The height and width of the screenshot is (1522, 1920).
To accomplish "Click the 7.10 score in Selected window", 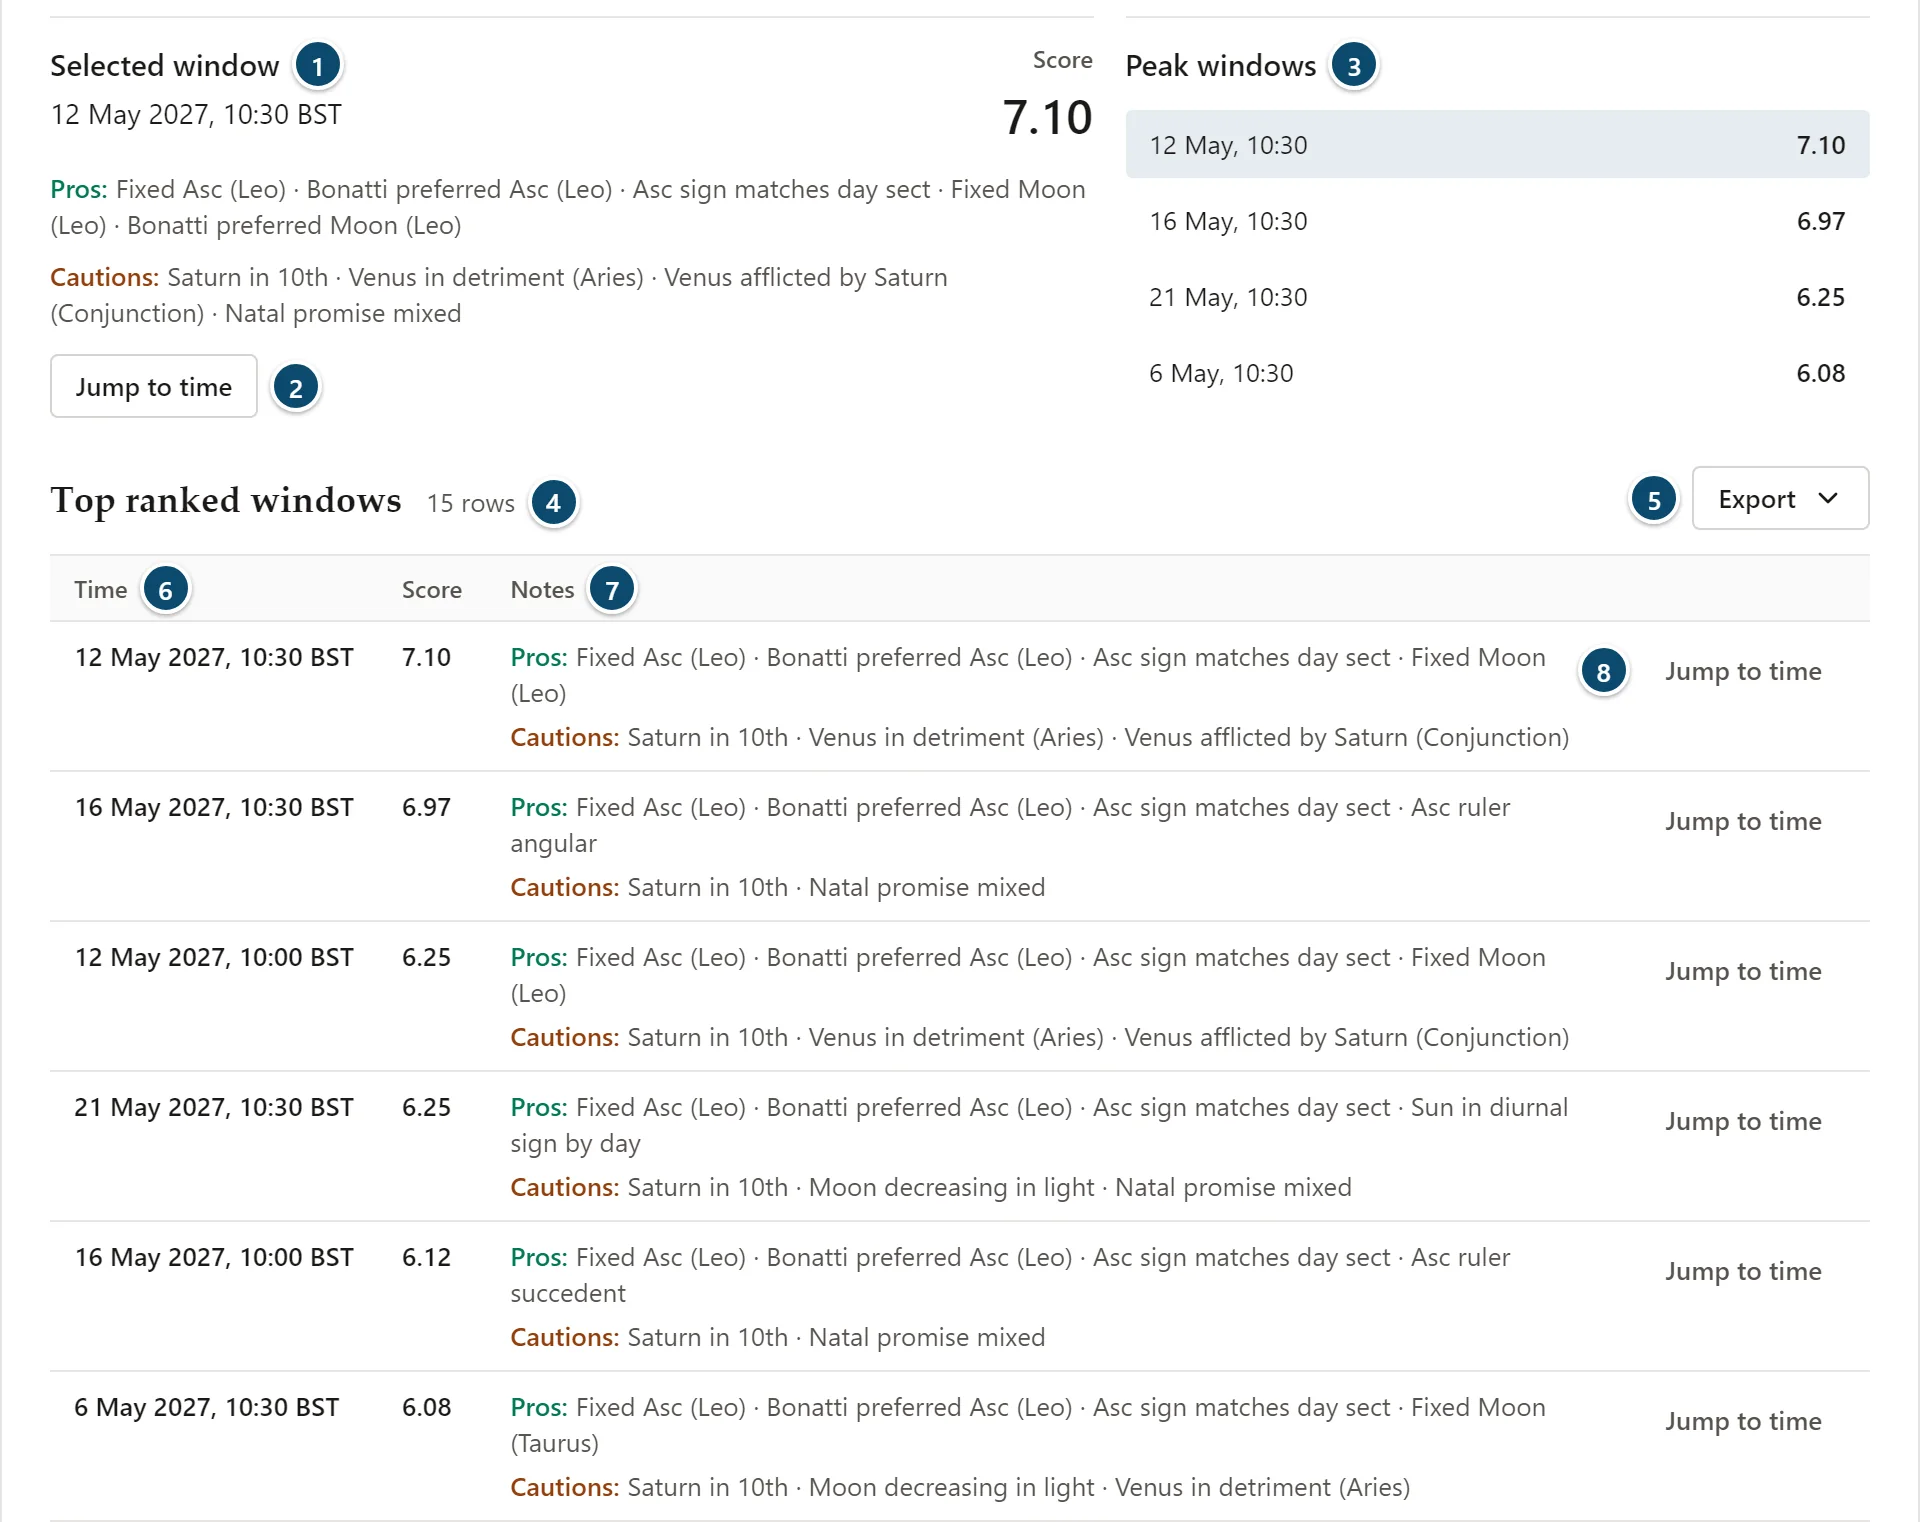I will (1047, 117).
